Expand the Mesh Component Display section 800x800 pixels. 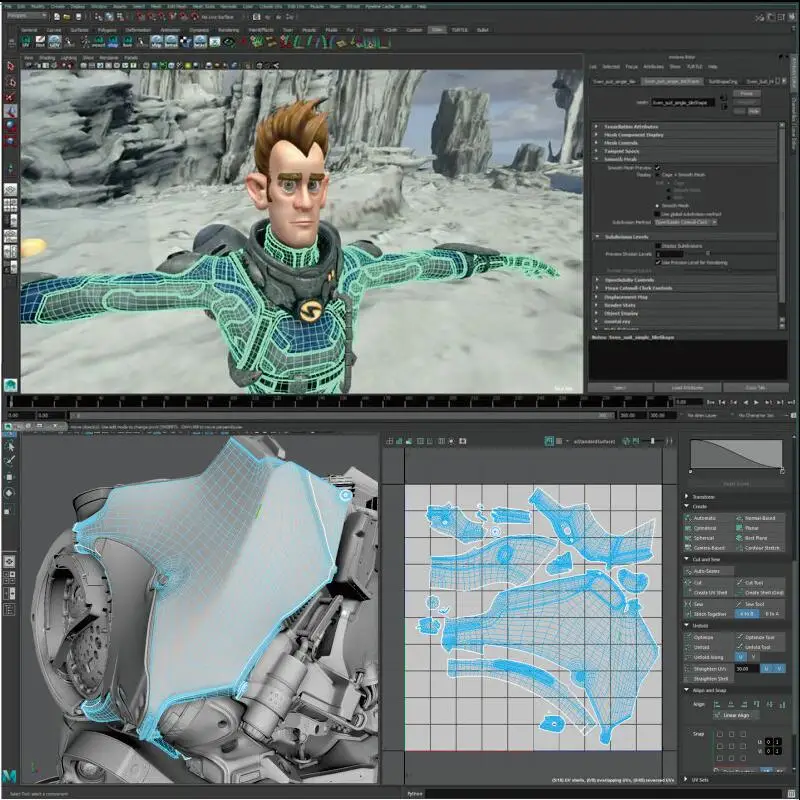click(x=685, y=135)
